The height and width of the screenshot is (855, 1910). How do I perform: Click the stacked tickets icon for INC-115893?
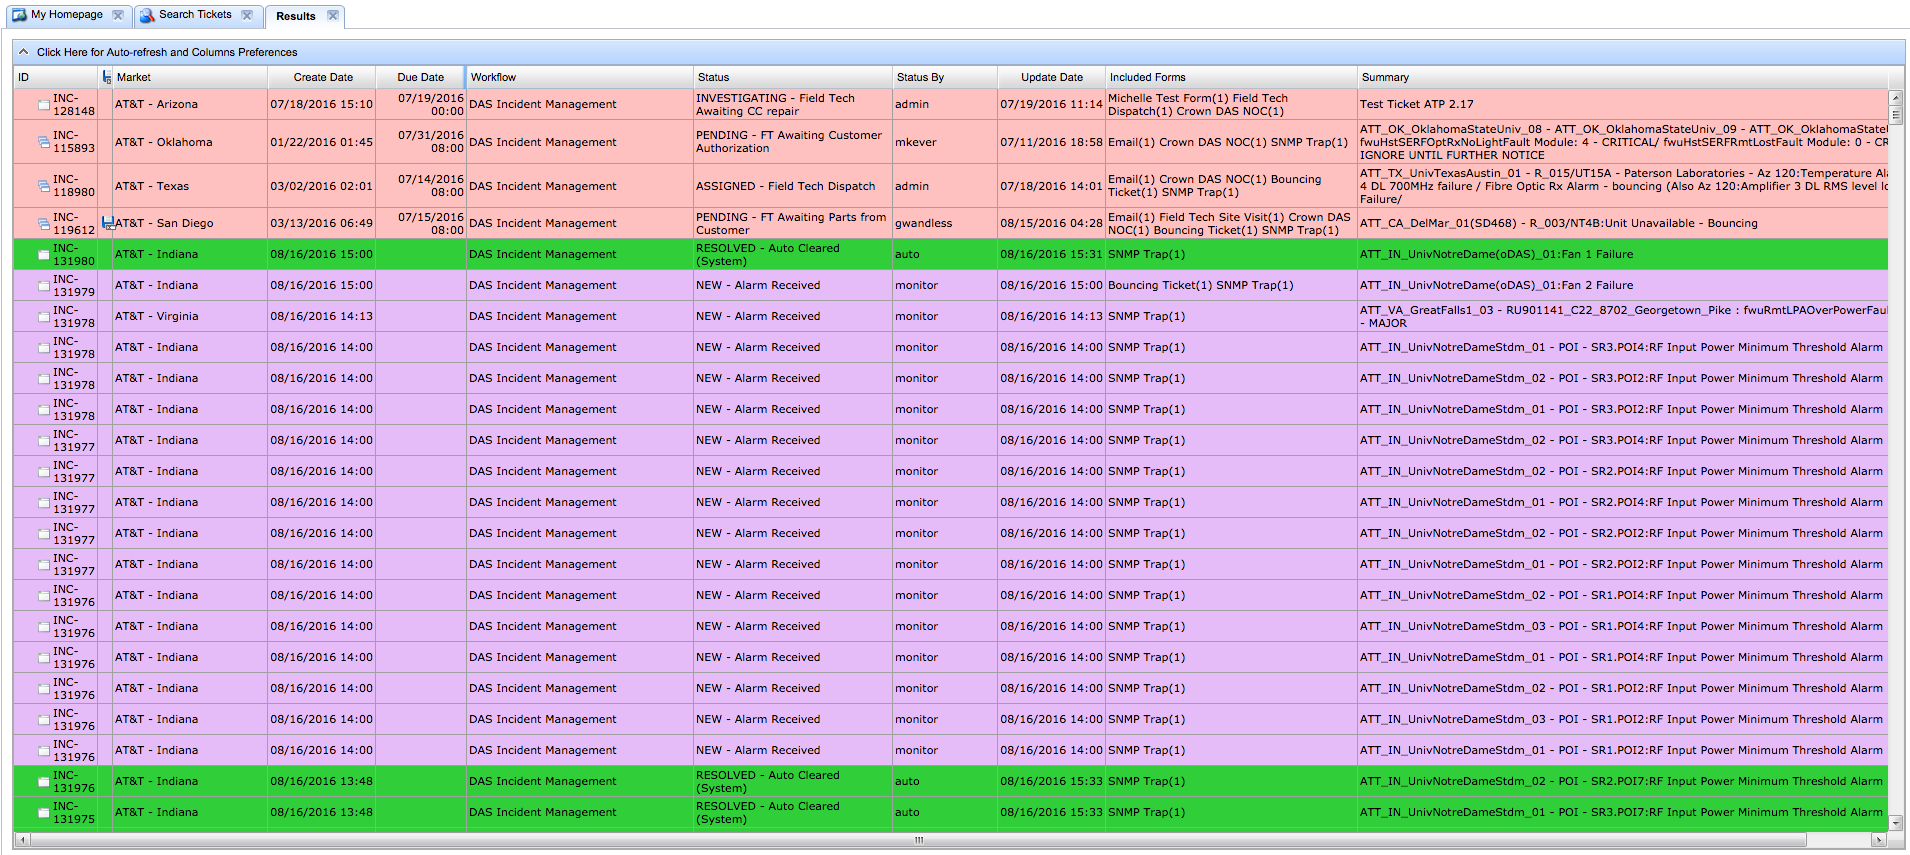[43, 142]
